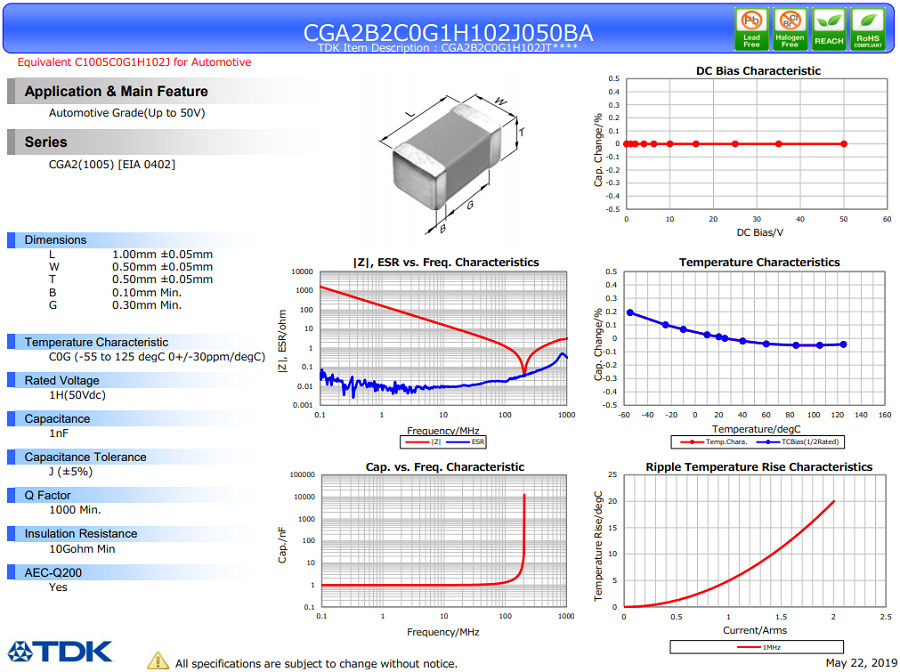Click the |Z|, ESR vs. Freq. chart title
Image resolution: width=900 pixels, height=672 pixels.
tap(446, 262)
